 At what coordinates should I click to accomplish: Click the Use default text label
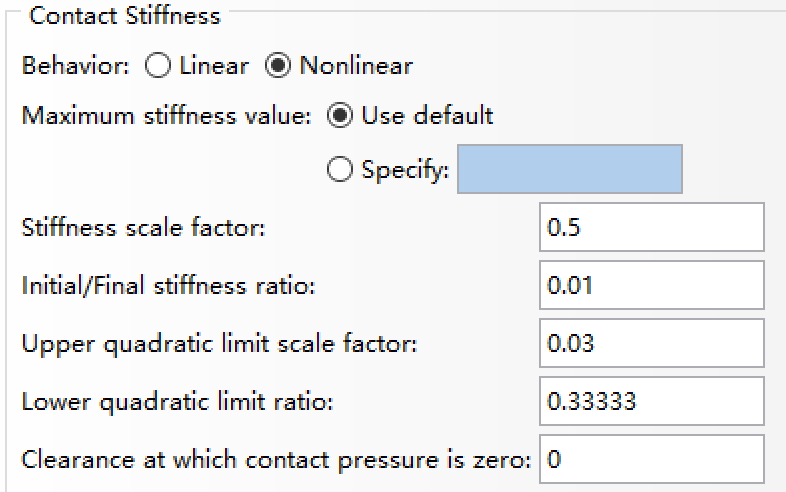tap(427, 116)
